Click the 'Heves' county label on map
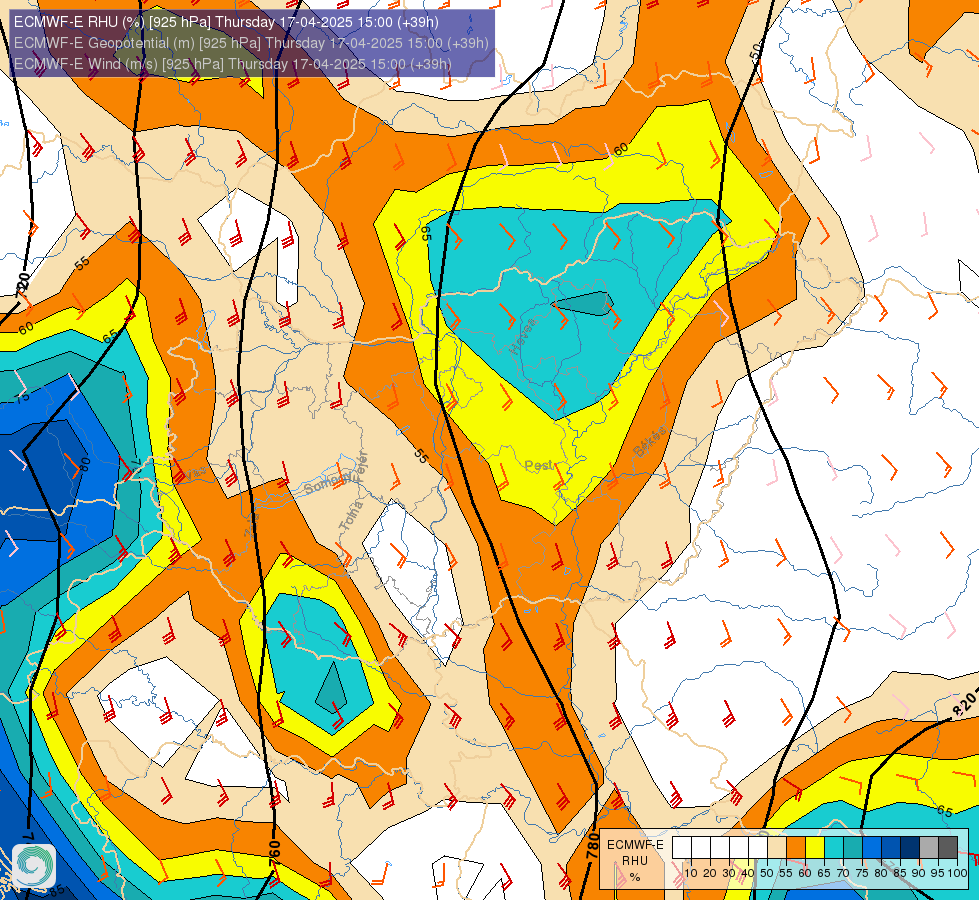The image size is (979, 900). pyautogui.click(x=523, y=335)
